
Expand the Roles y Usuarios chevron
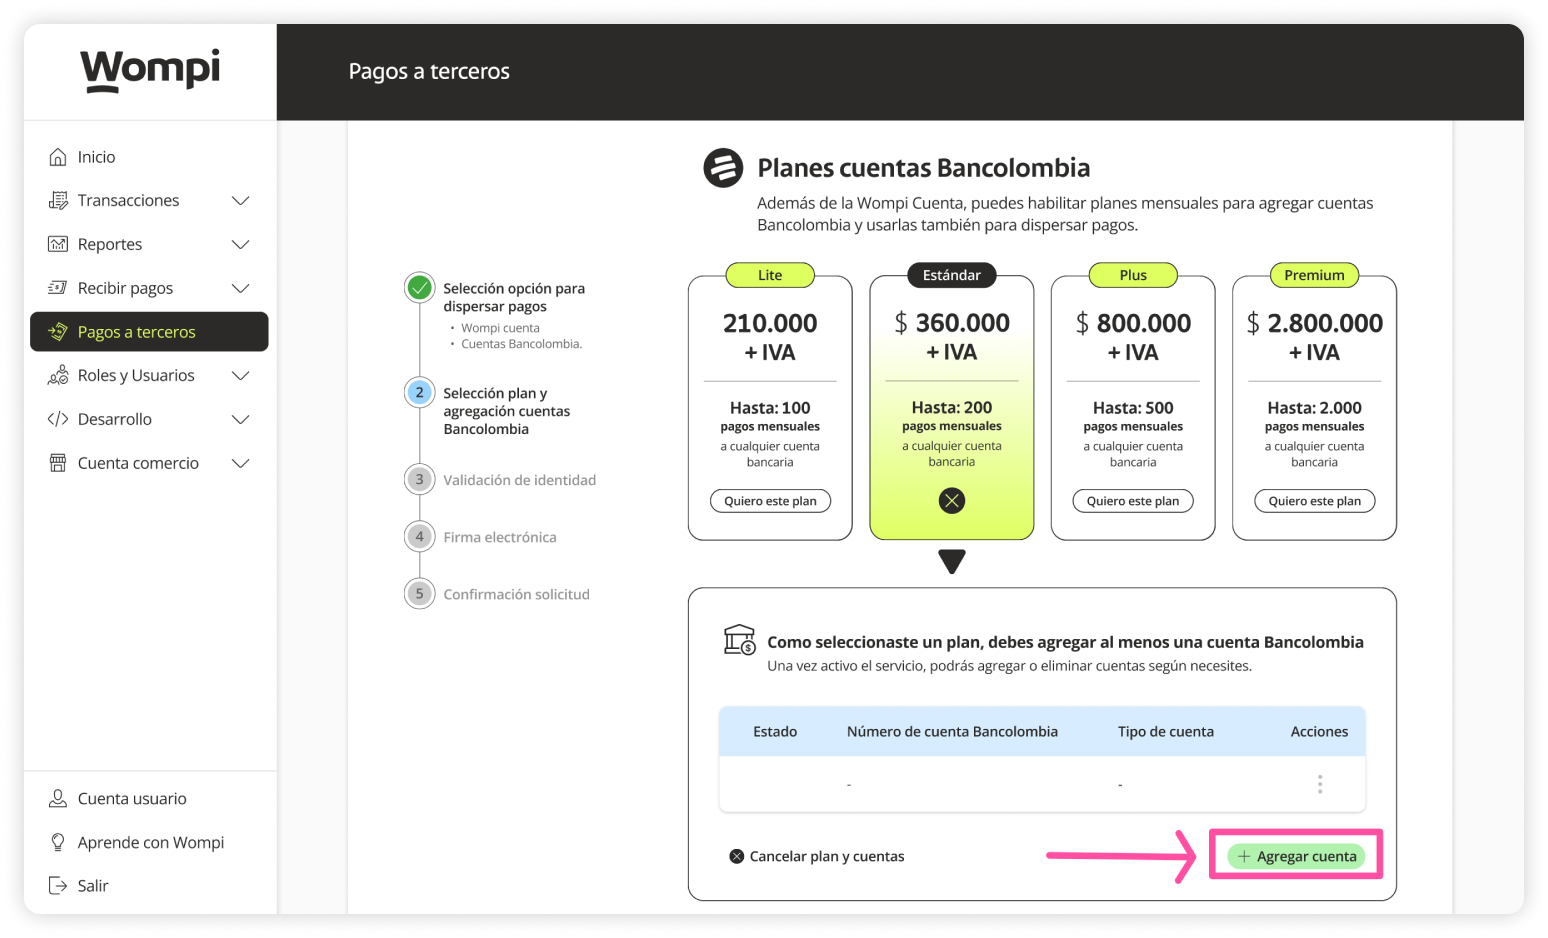[x=240, y=376]
